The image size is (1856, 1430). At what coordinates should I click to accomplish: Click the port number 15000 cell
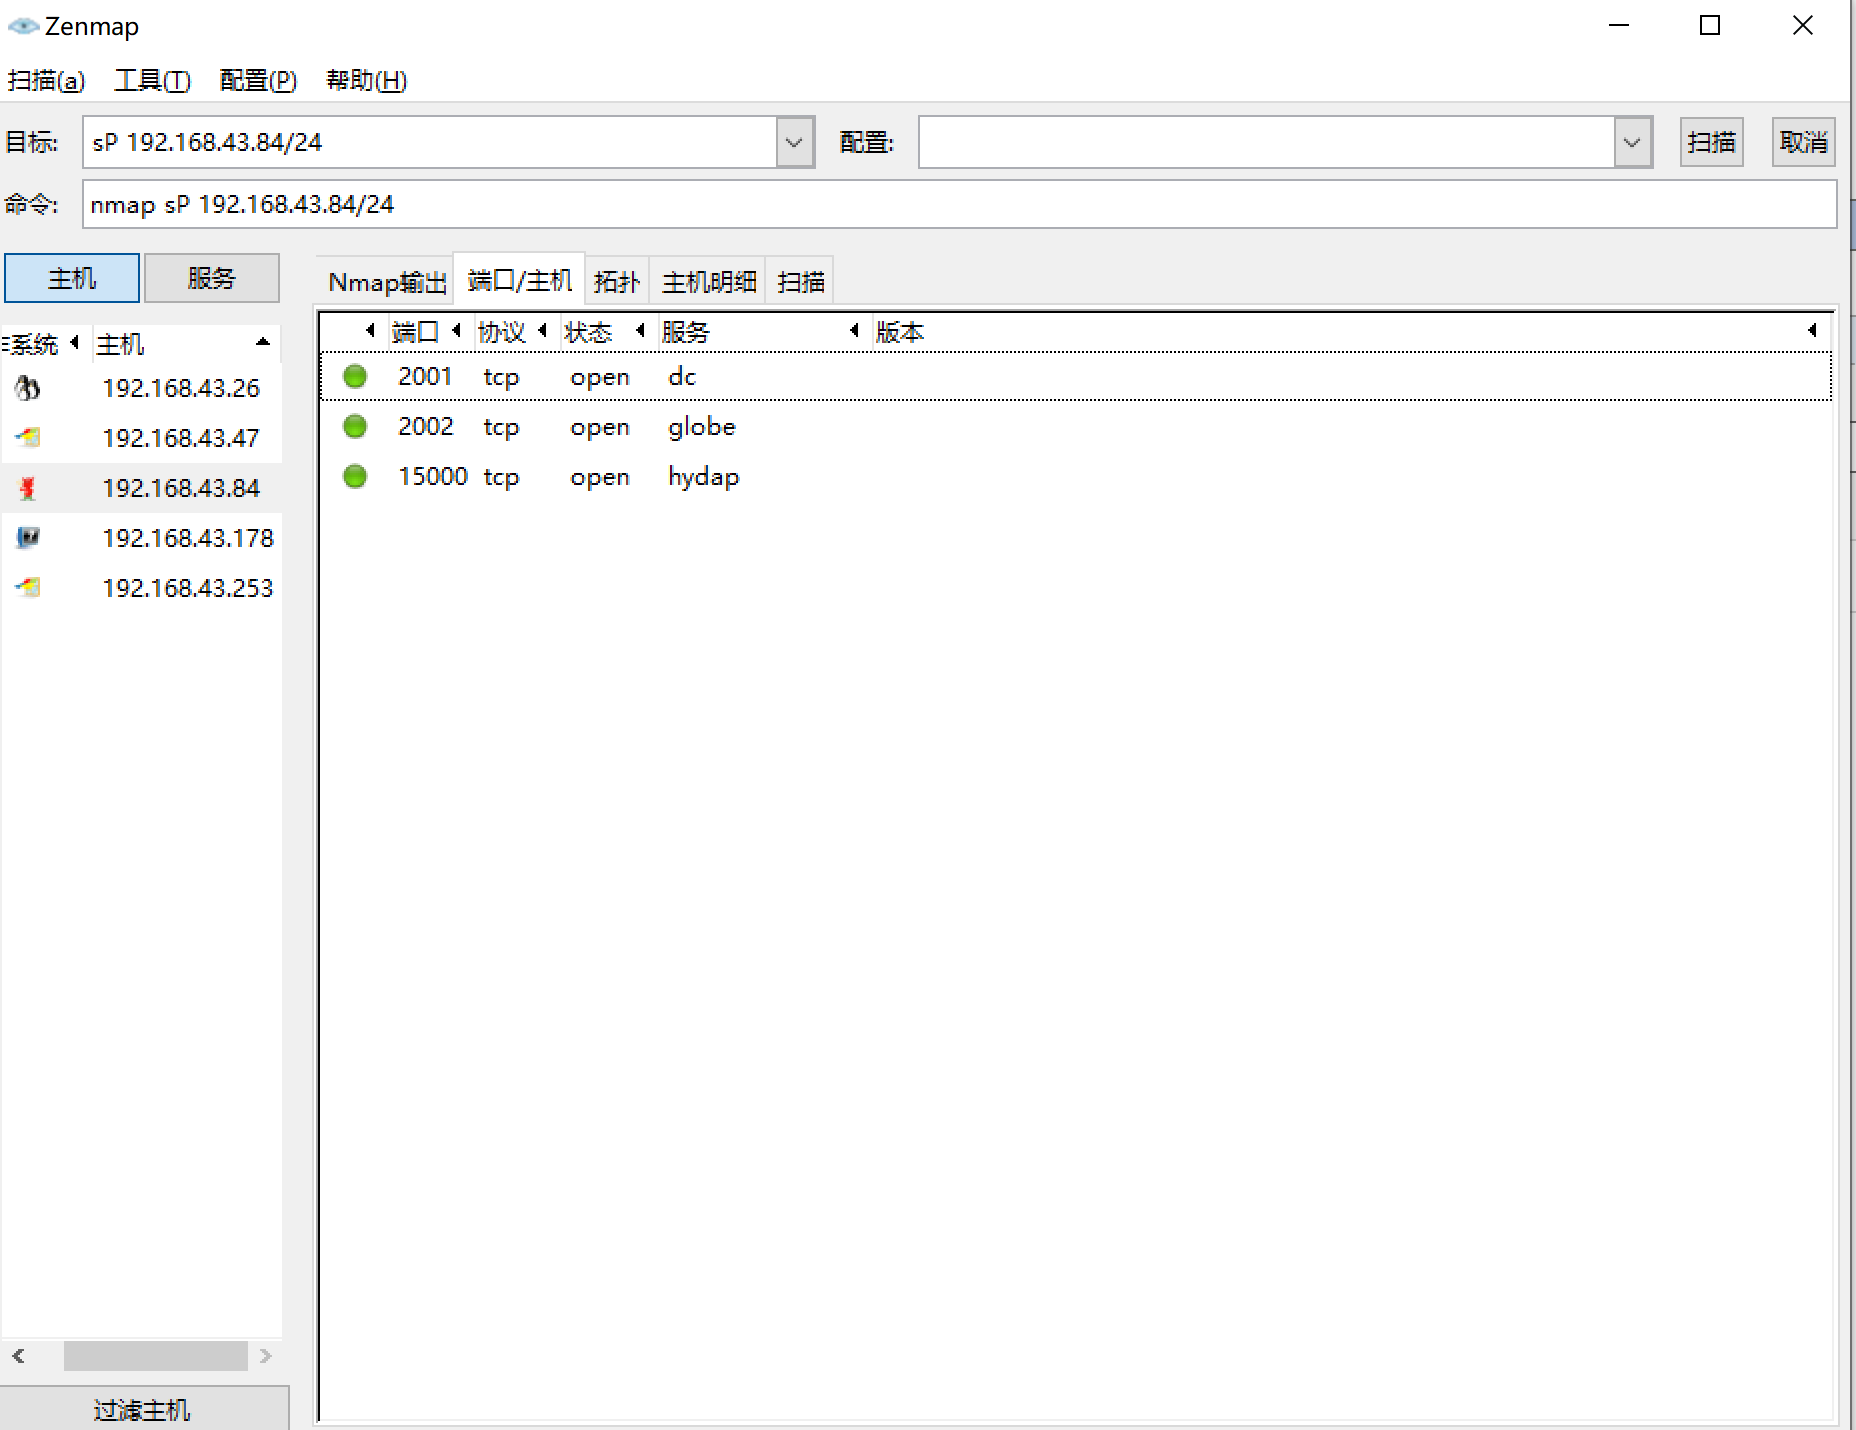click(432, 477)
